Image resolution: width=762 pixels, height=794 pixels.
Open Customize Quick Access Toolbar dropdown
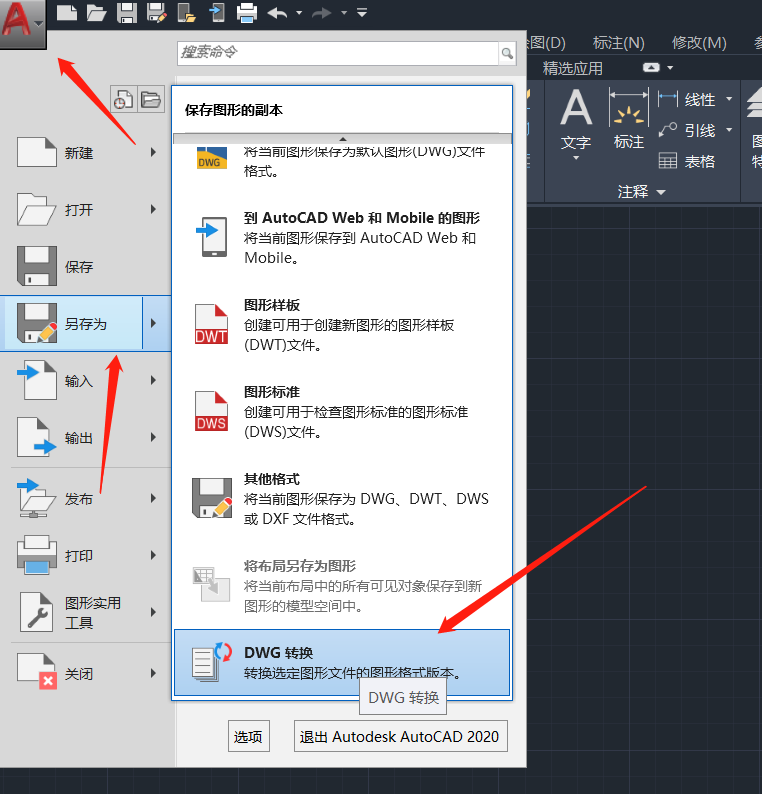(x=362, y=12)
